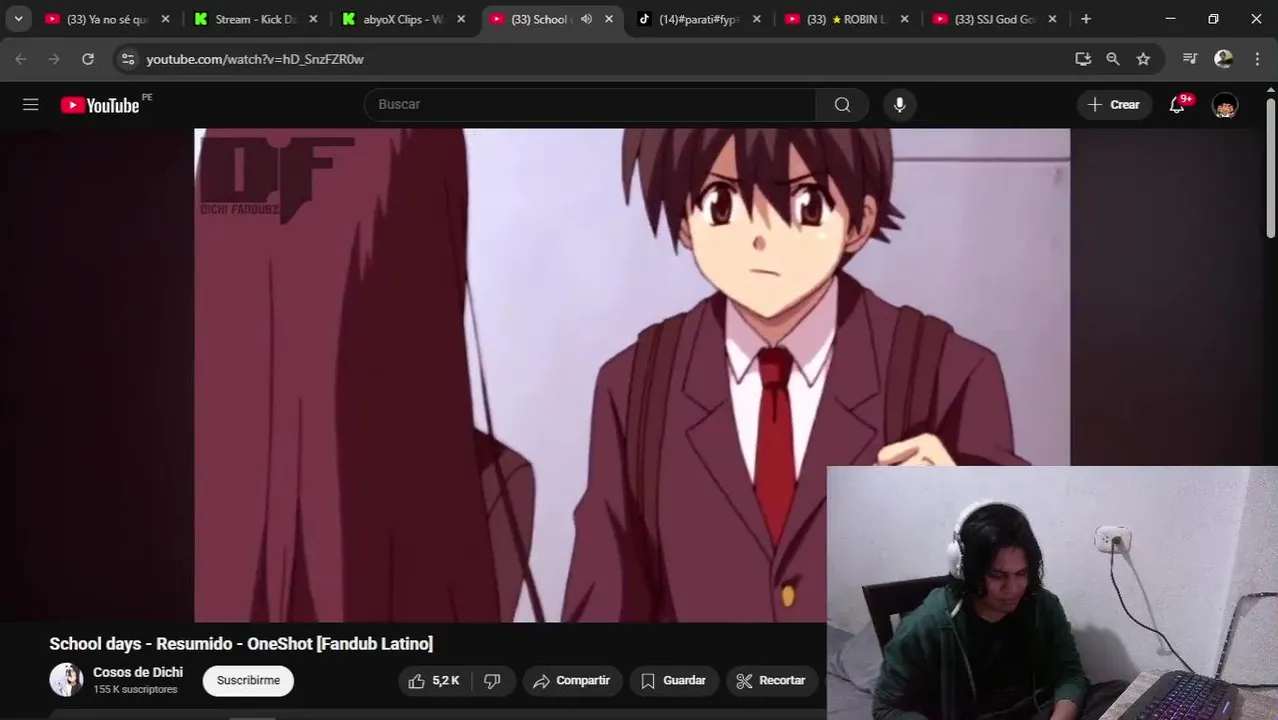
Task: Like the video (5,2 K)
Action: [x=434, y=680]
